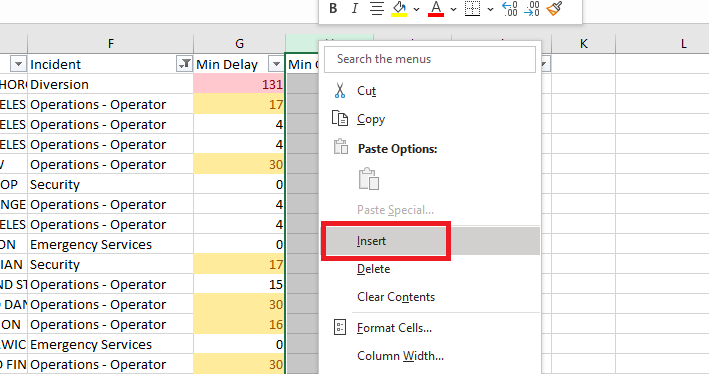
Task: Open Min Delay column filter dropdown
Action: pos(276,64)
